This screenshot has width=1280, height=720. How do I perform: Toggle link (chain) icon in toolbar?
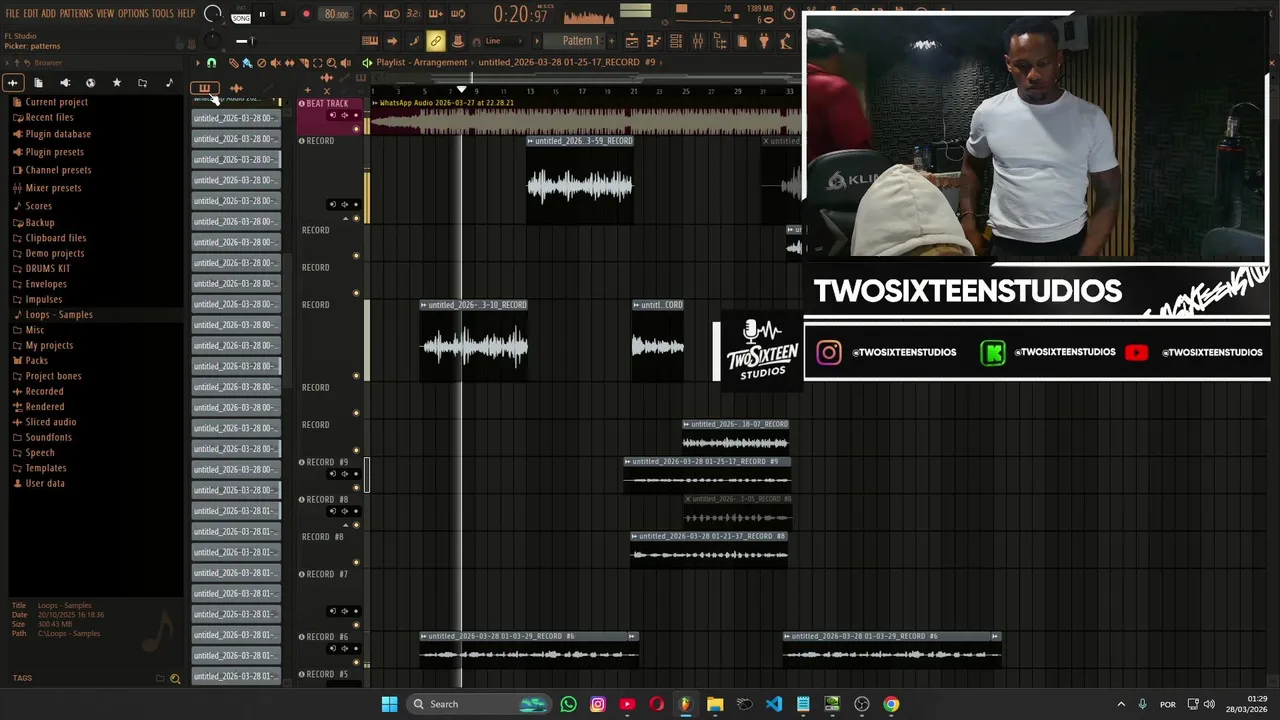click(x=436, y=41)
